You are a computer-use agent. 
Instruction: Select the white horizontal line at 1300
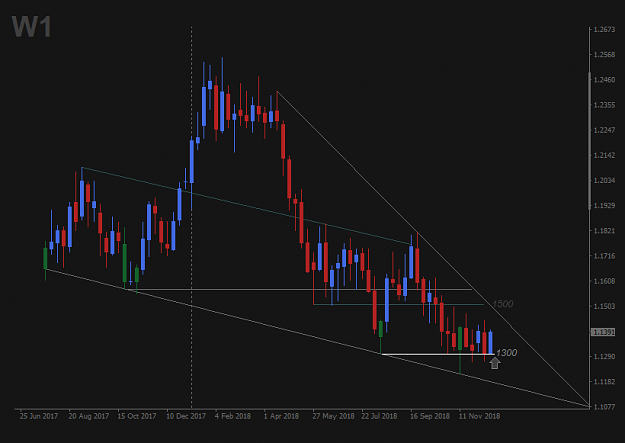[438, 354]
